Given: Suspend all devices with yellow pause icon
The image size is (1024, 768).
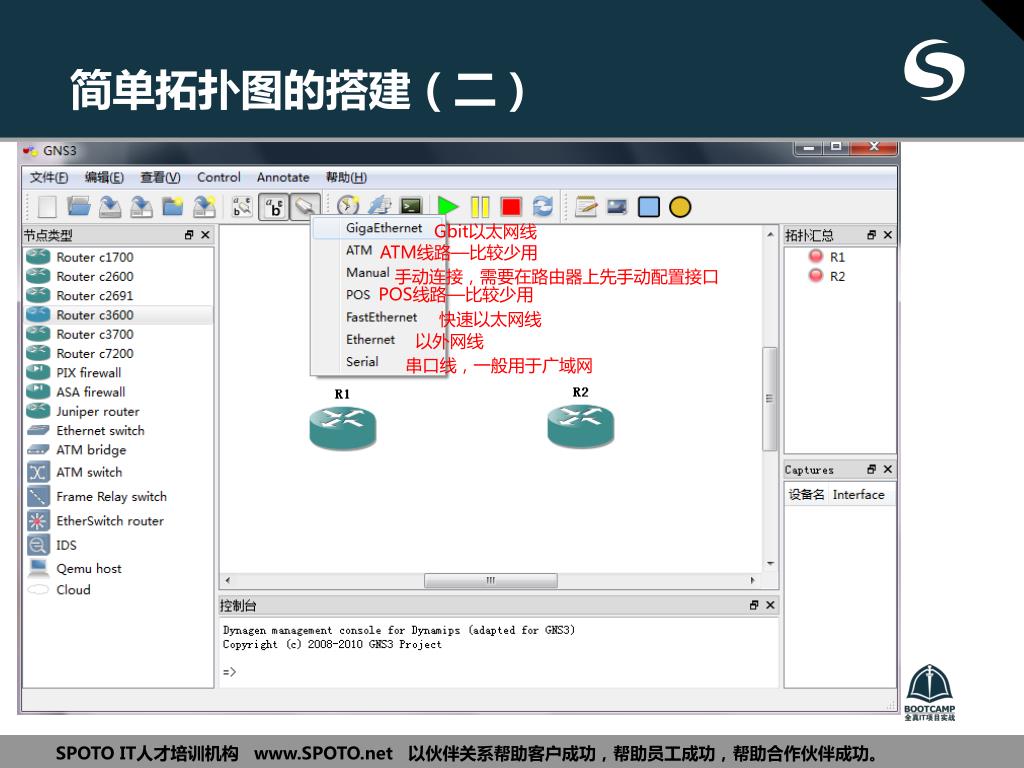Looking at the screenshot, I should 480,206.
